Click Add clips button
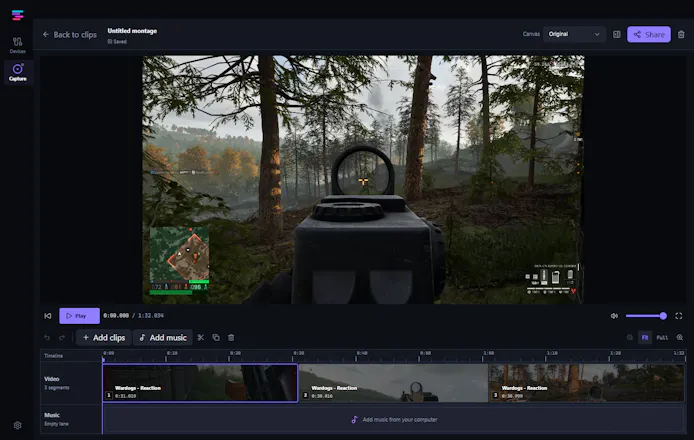The height and width of the screenshot is (440, 694). click(104, 338)
